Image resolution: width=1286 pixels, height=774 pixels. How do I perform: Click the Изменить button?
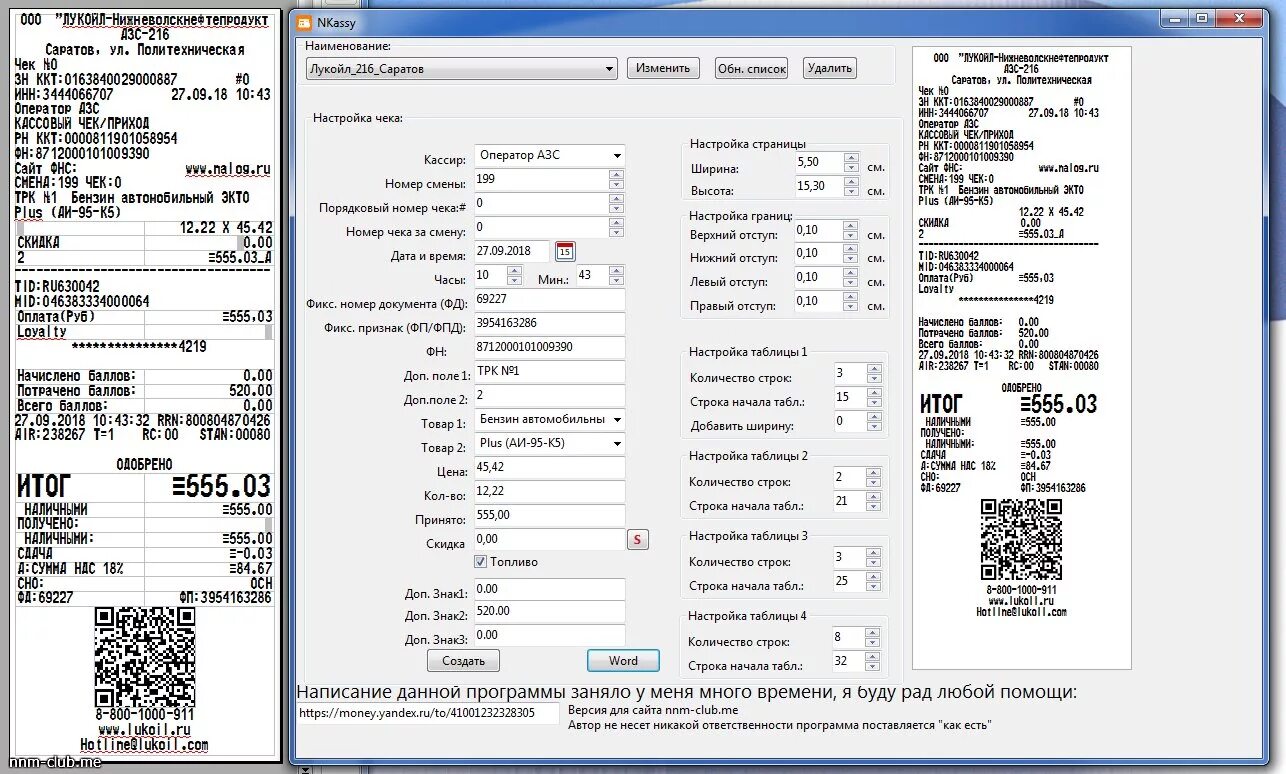click(663, 68)
